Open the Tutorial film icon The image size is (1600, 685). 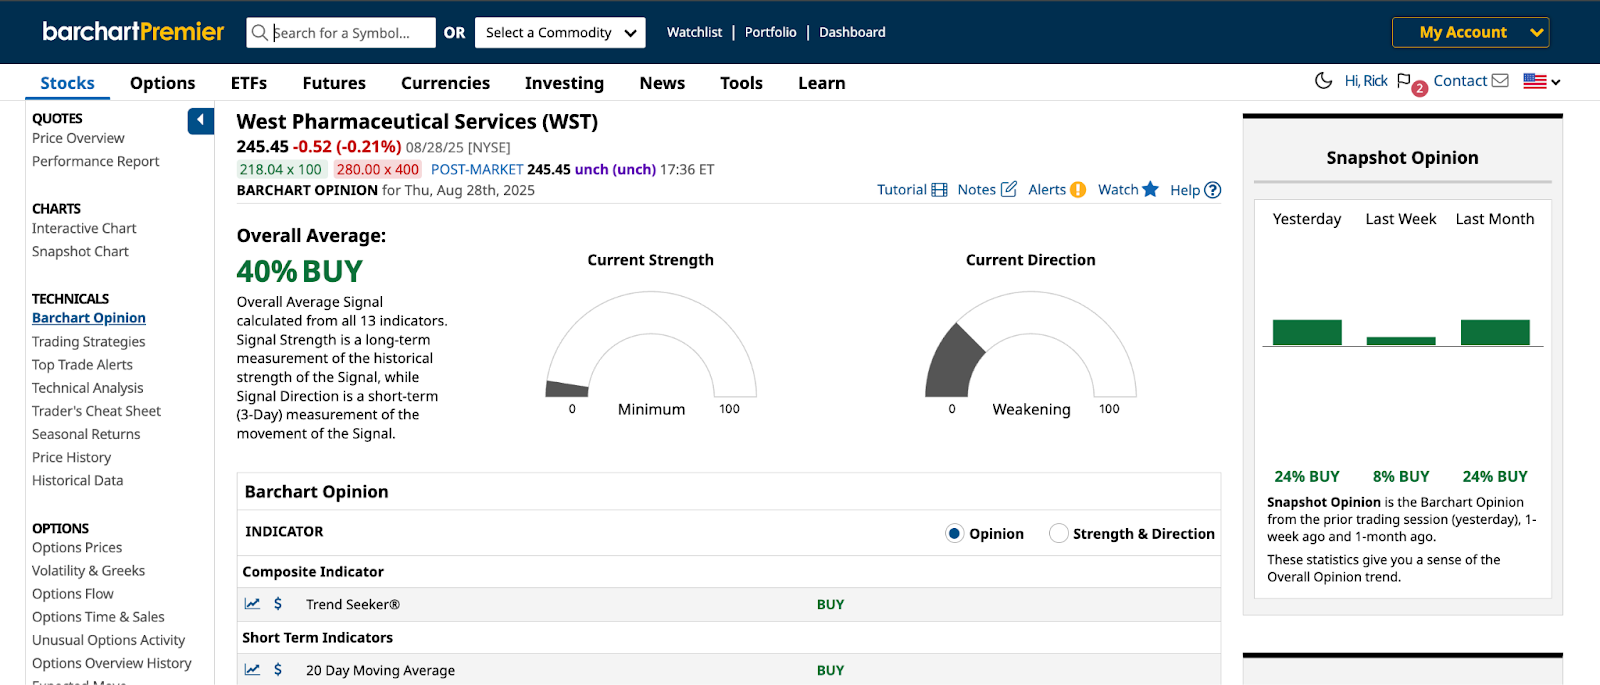click(939, 190)
